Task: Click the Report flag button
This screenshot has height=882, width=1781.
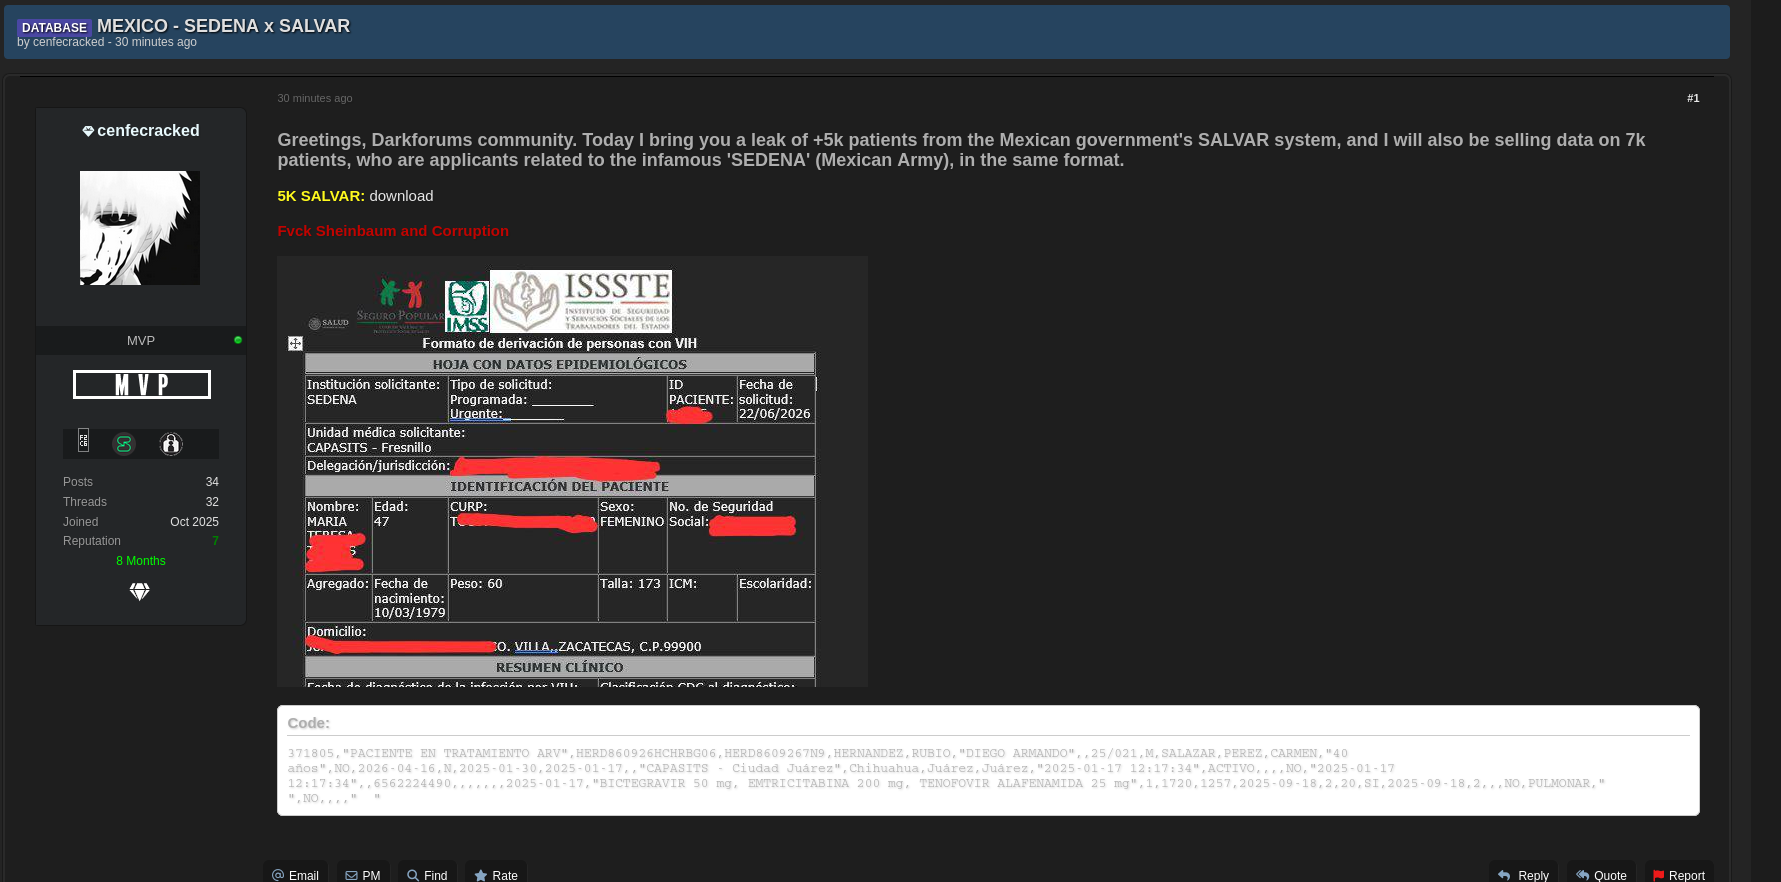Action: [1679, 875]
